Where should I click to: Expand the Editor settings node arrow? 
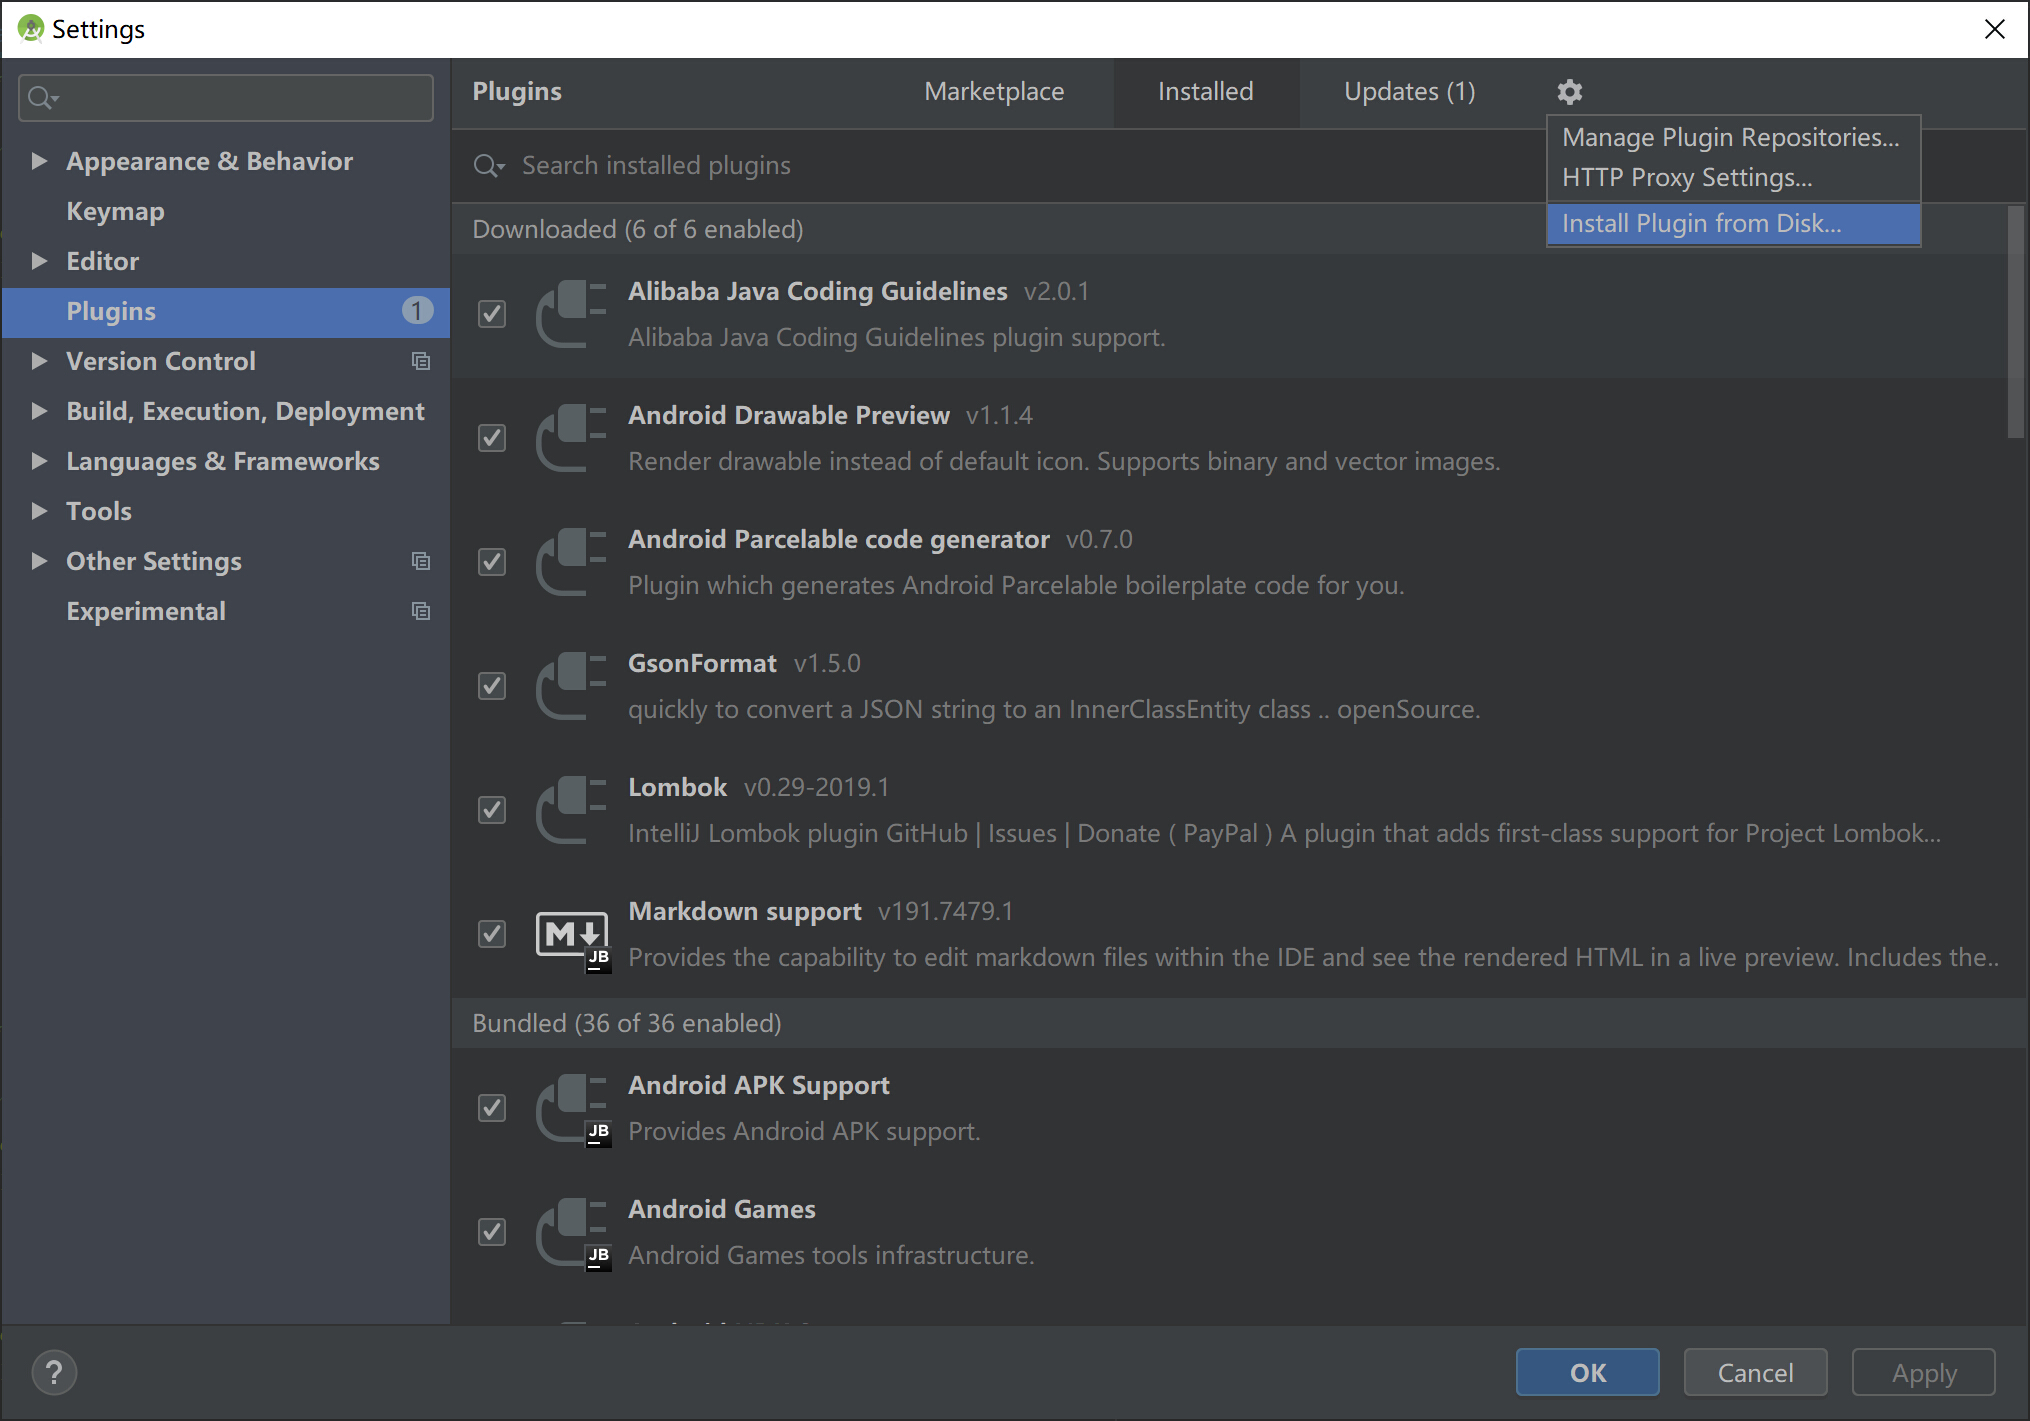tap(39, 261)
